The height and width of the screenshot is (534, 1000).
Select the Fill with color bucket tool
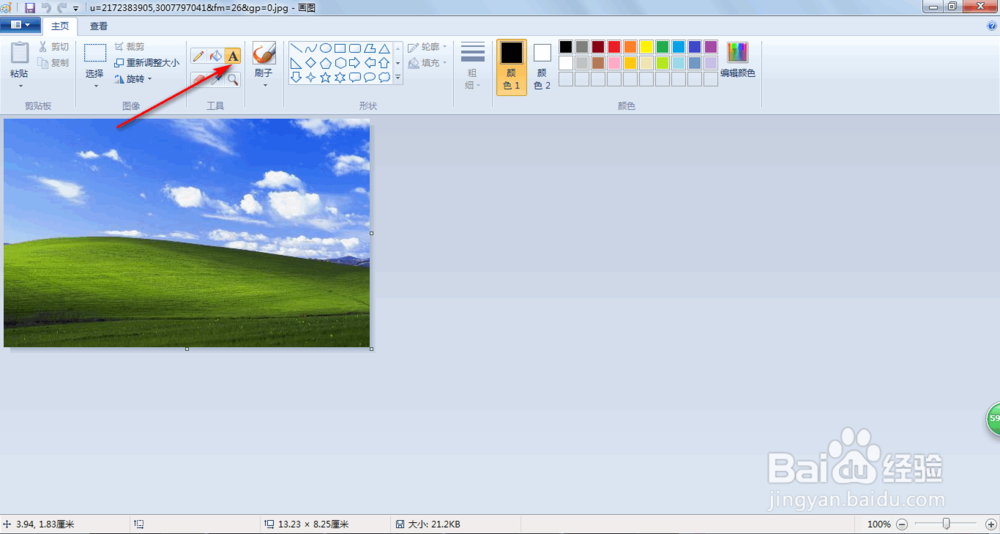pos(216,56)
